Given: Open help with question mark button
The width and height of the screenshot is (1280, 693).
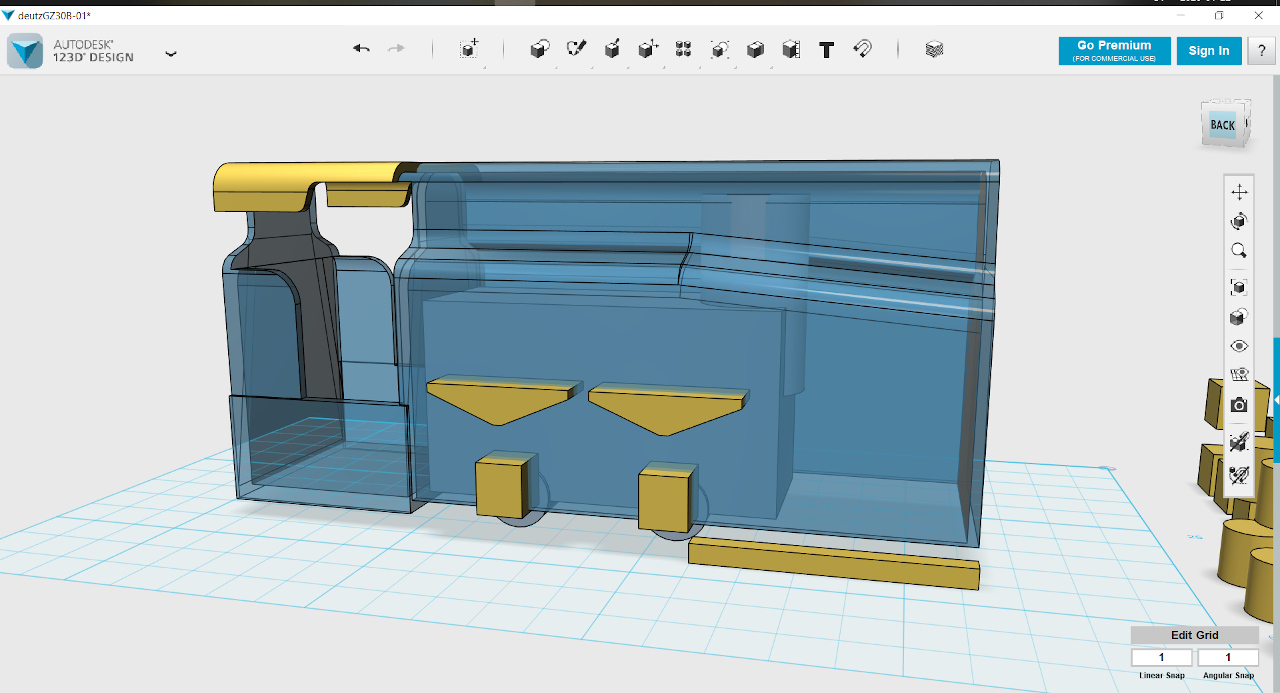Looking at the screenshot, I should 1262,51.
